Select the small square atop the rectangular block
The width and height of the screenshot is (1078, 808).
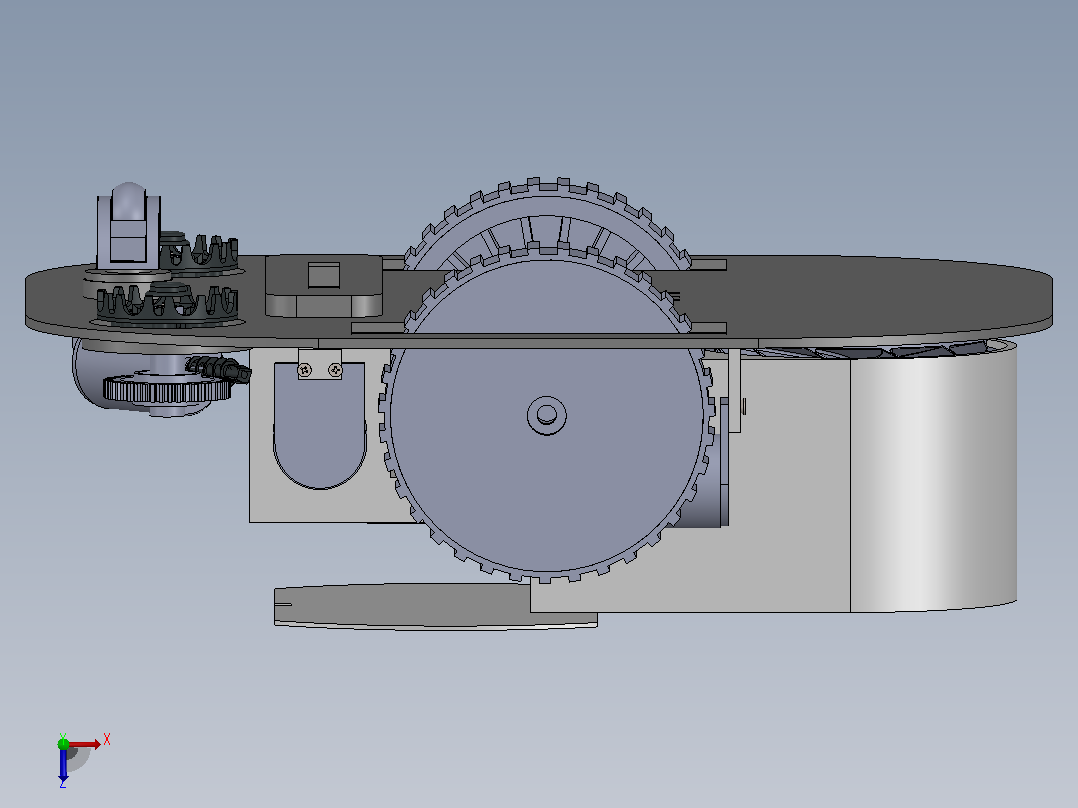click(324, 274)
